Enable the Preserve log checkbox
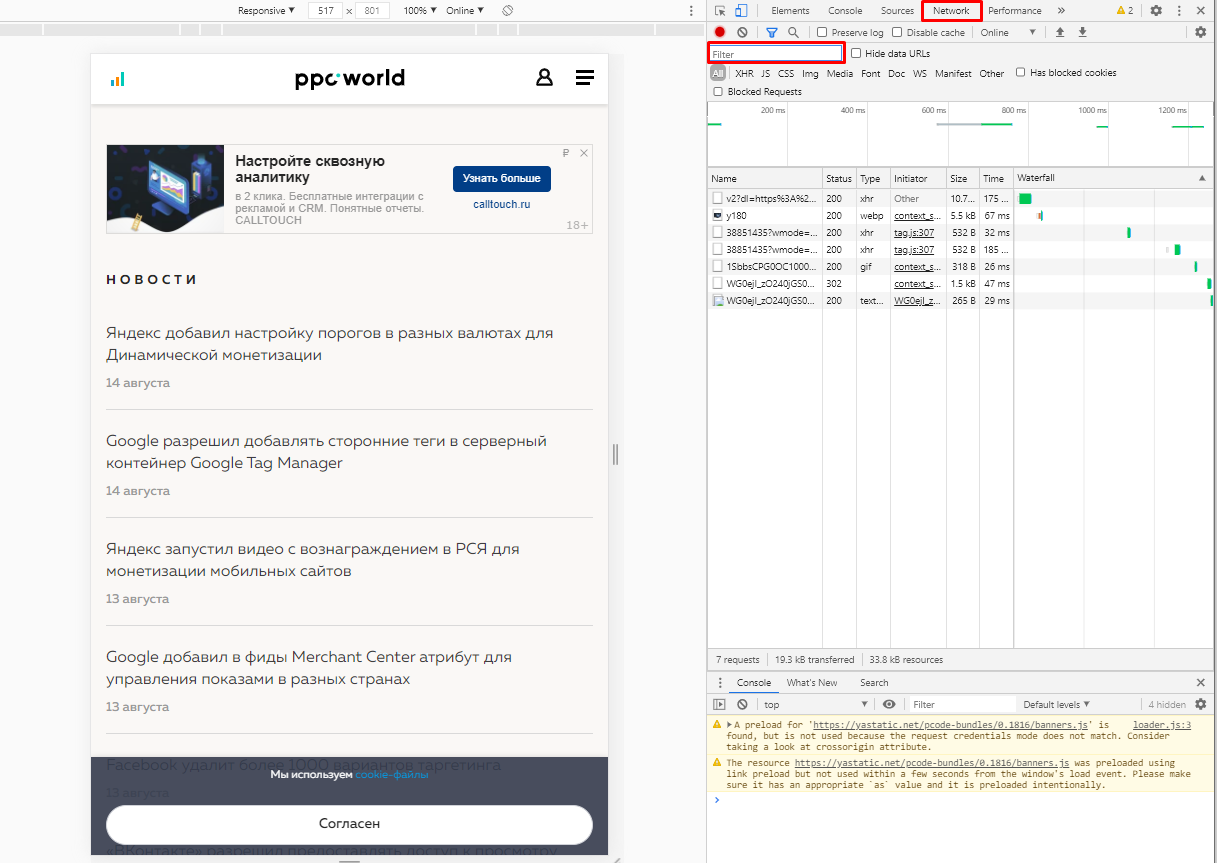The height and width of the screenshot is (863, 1217). coord(822,33)
